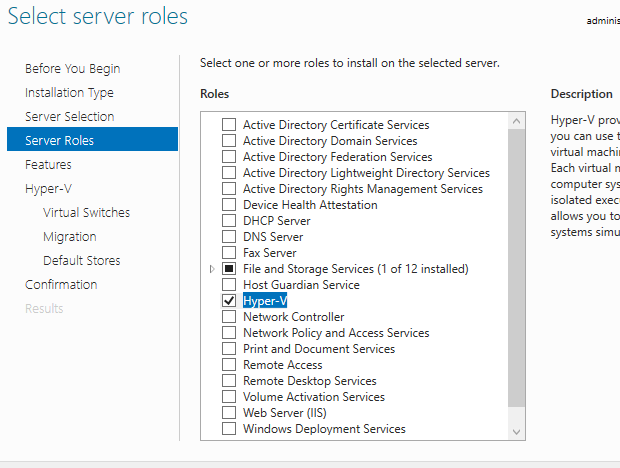Tick the Remote Desktop Services checkbox
Image resolution: width=620 pixels, height=468 pixels.
pos(229,381)
